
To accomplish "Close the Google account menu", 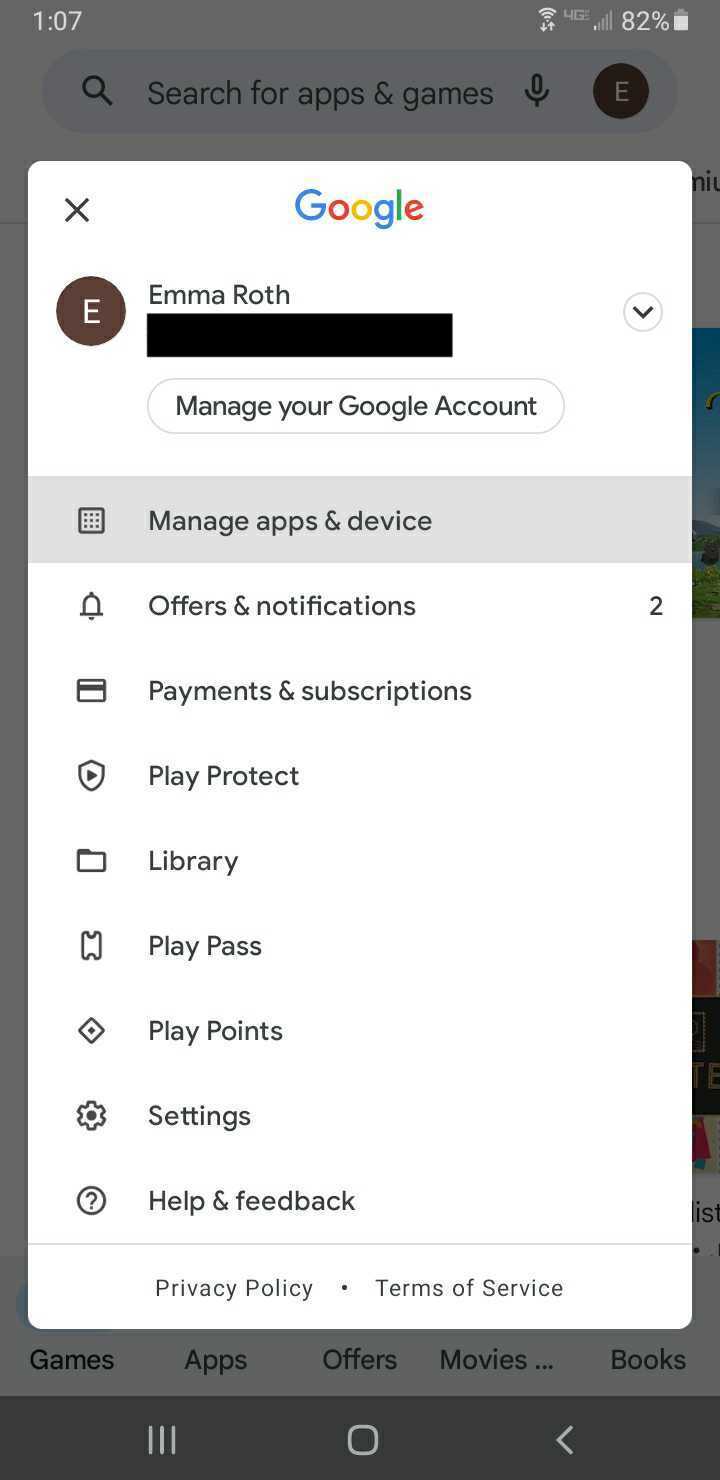I will click(77, 210).
